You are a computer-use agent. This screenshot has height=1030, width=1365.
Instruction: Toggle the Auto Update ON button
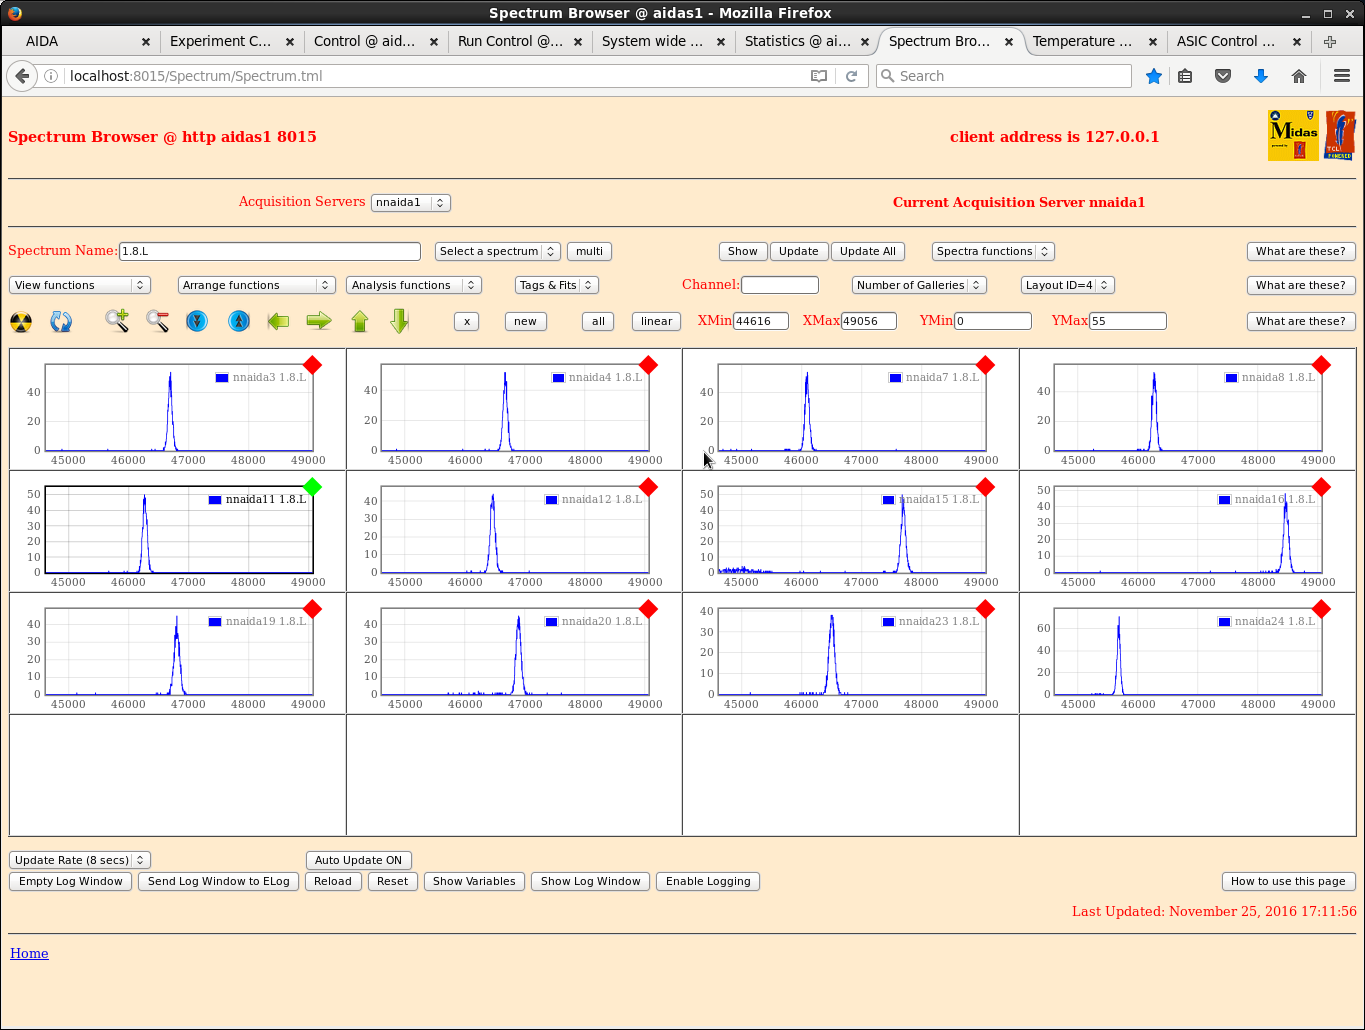tap(358, 861)
